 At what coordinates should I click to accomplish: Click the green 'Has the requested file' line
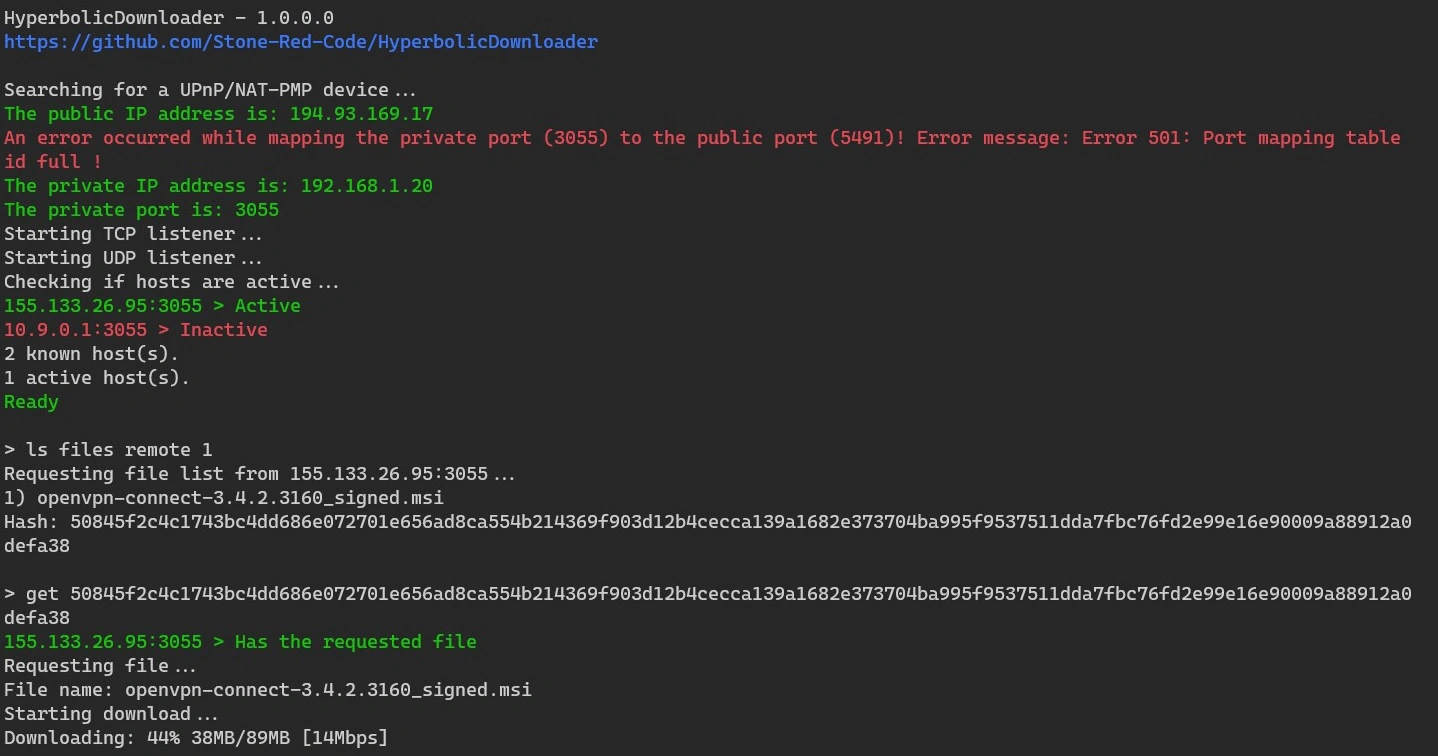[240, 642]
